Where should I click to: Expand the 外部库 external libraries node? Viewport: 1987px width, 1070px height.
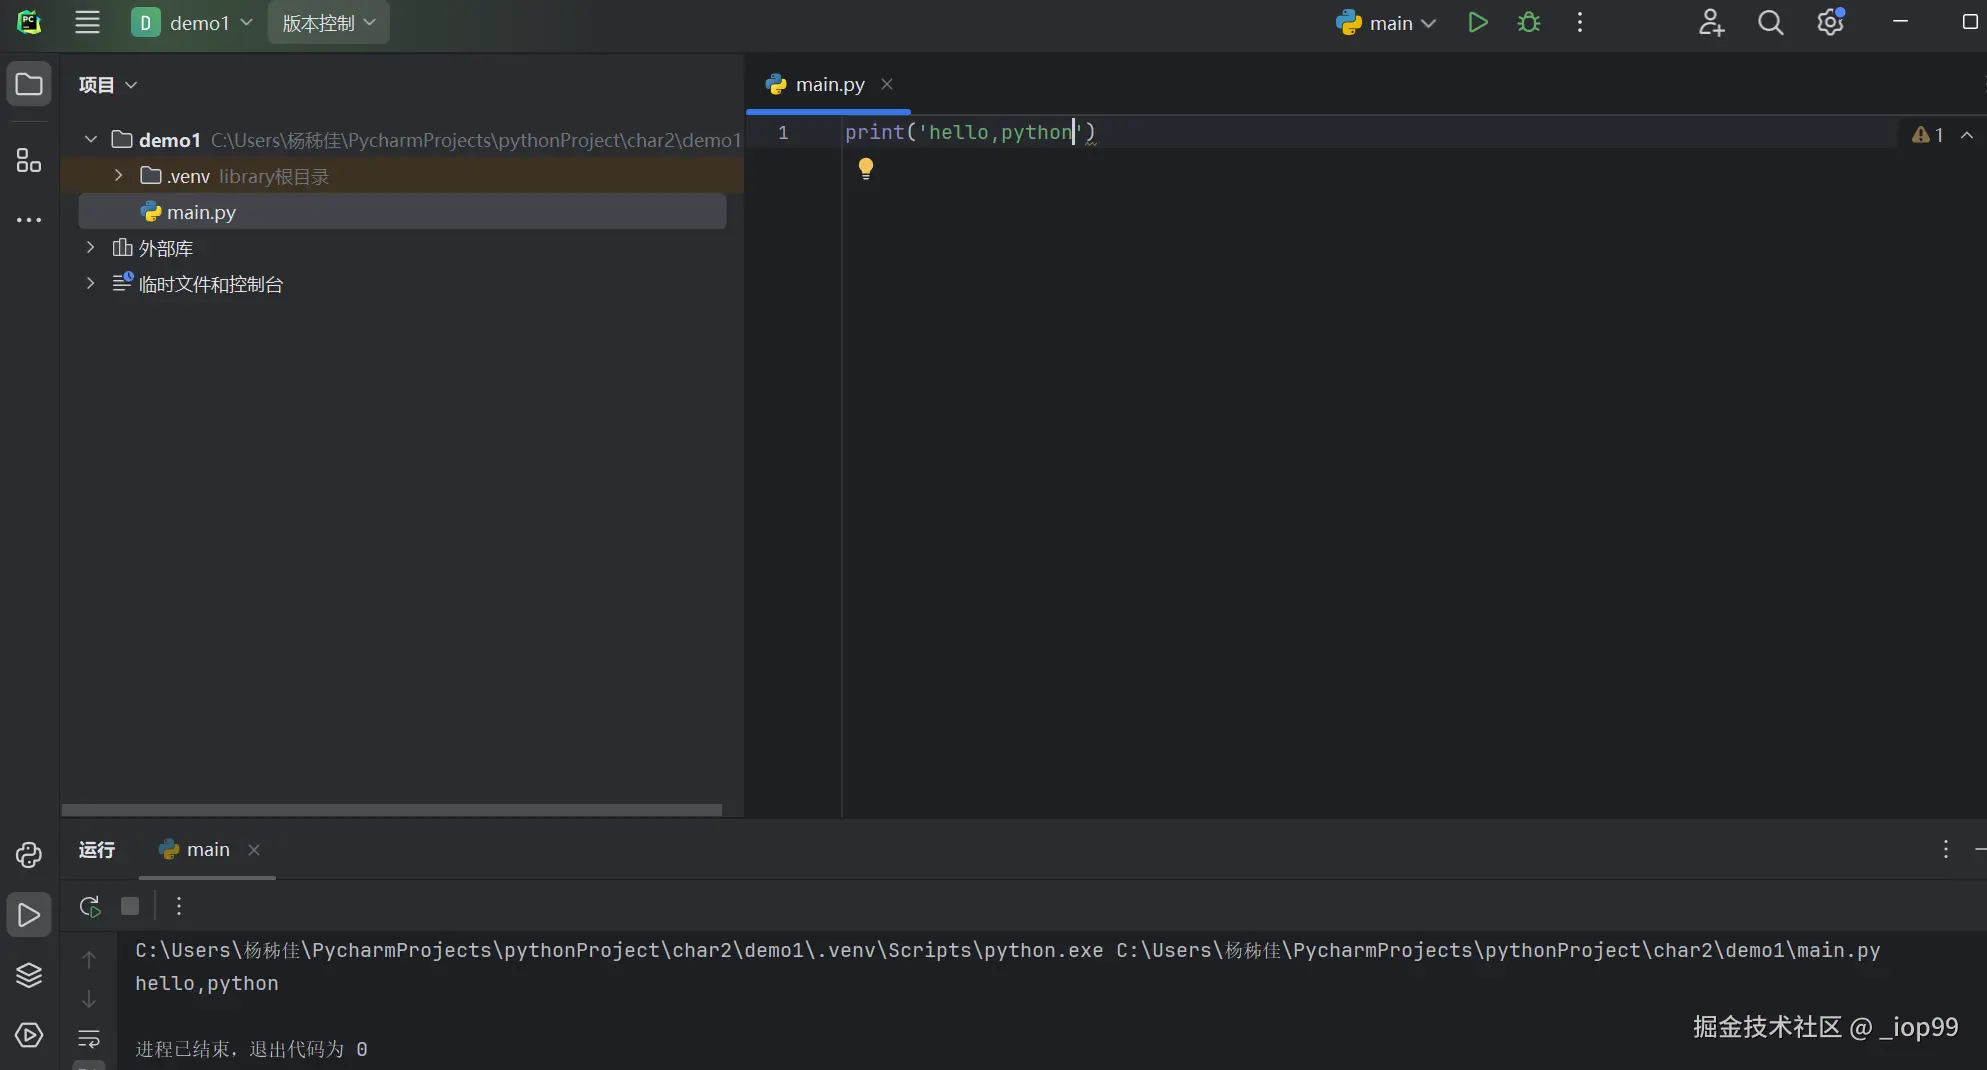[91, 247]
